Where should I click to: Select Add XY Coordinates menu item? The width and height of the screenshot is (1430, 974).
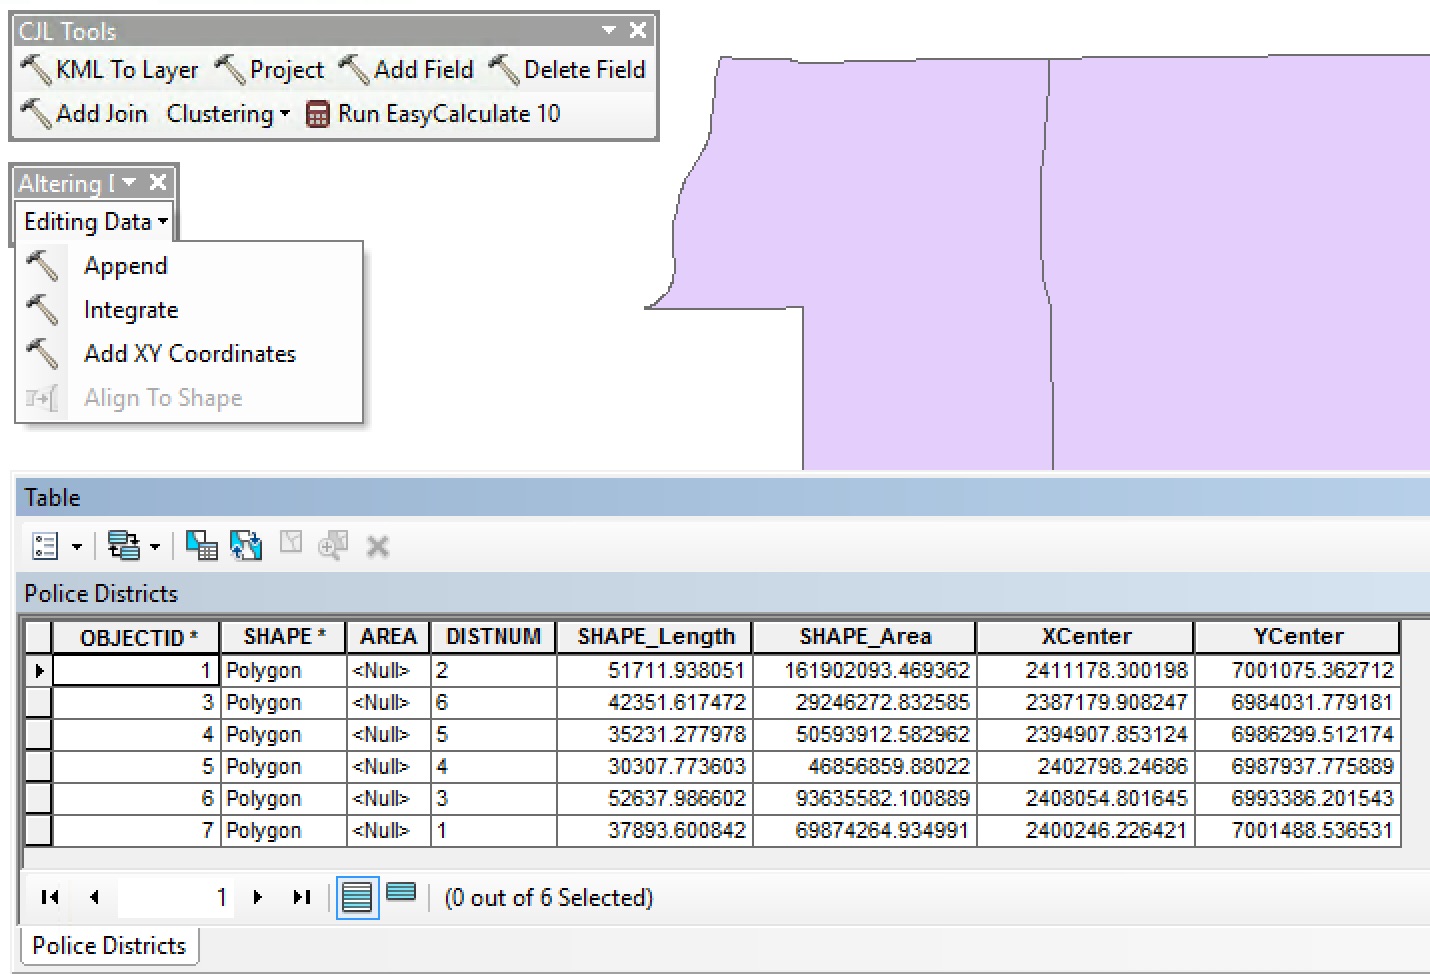pos(189,354)
